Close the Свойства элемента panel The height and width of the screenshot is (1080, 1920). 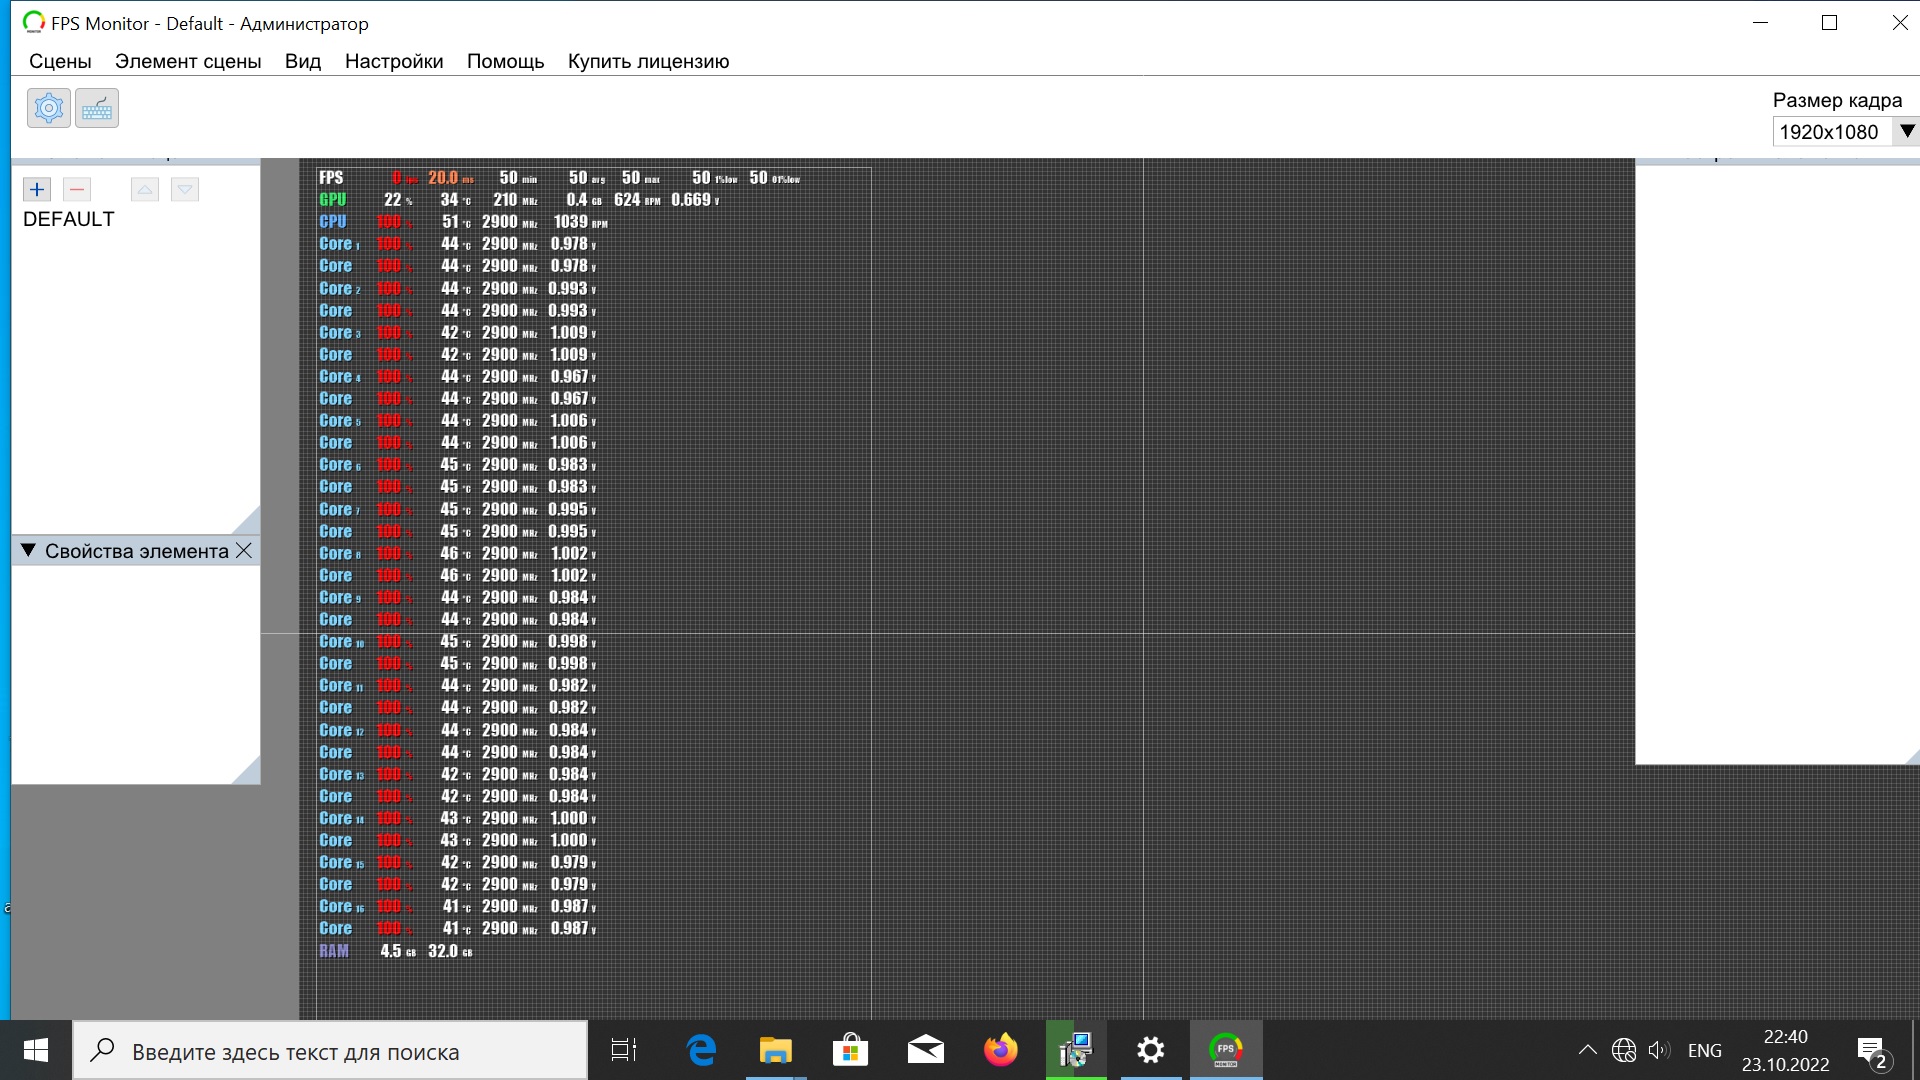(x=244, y=551)
